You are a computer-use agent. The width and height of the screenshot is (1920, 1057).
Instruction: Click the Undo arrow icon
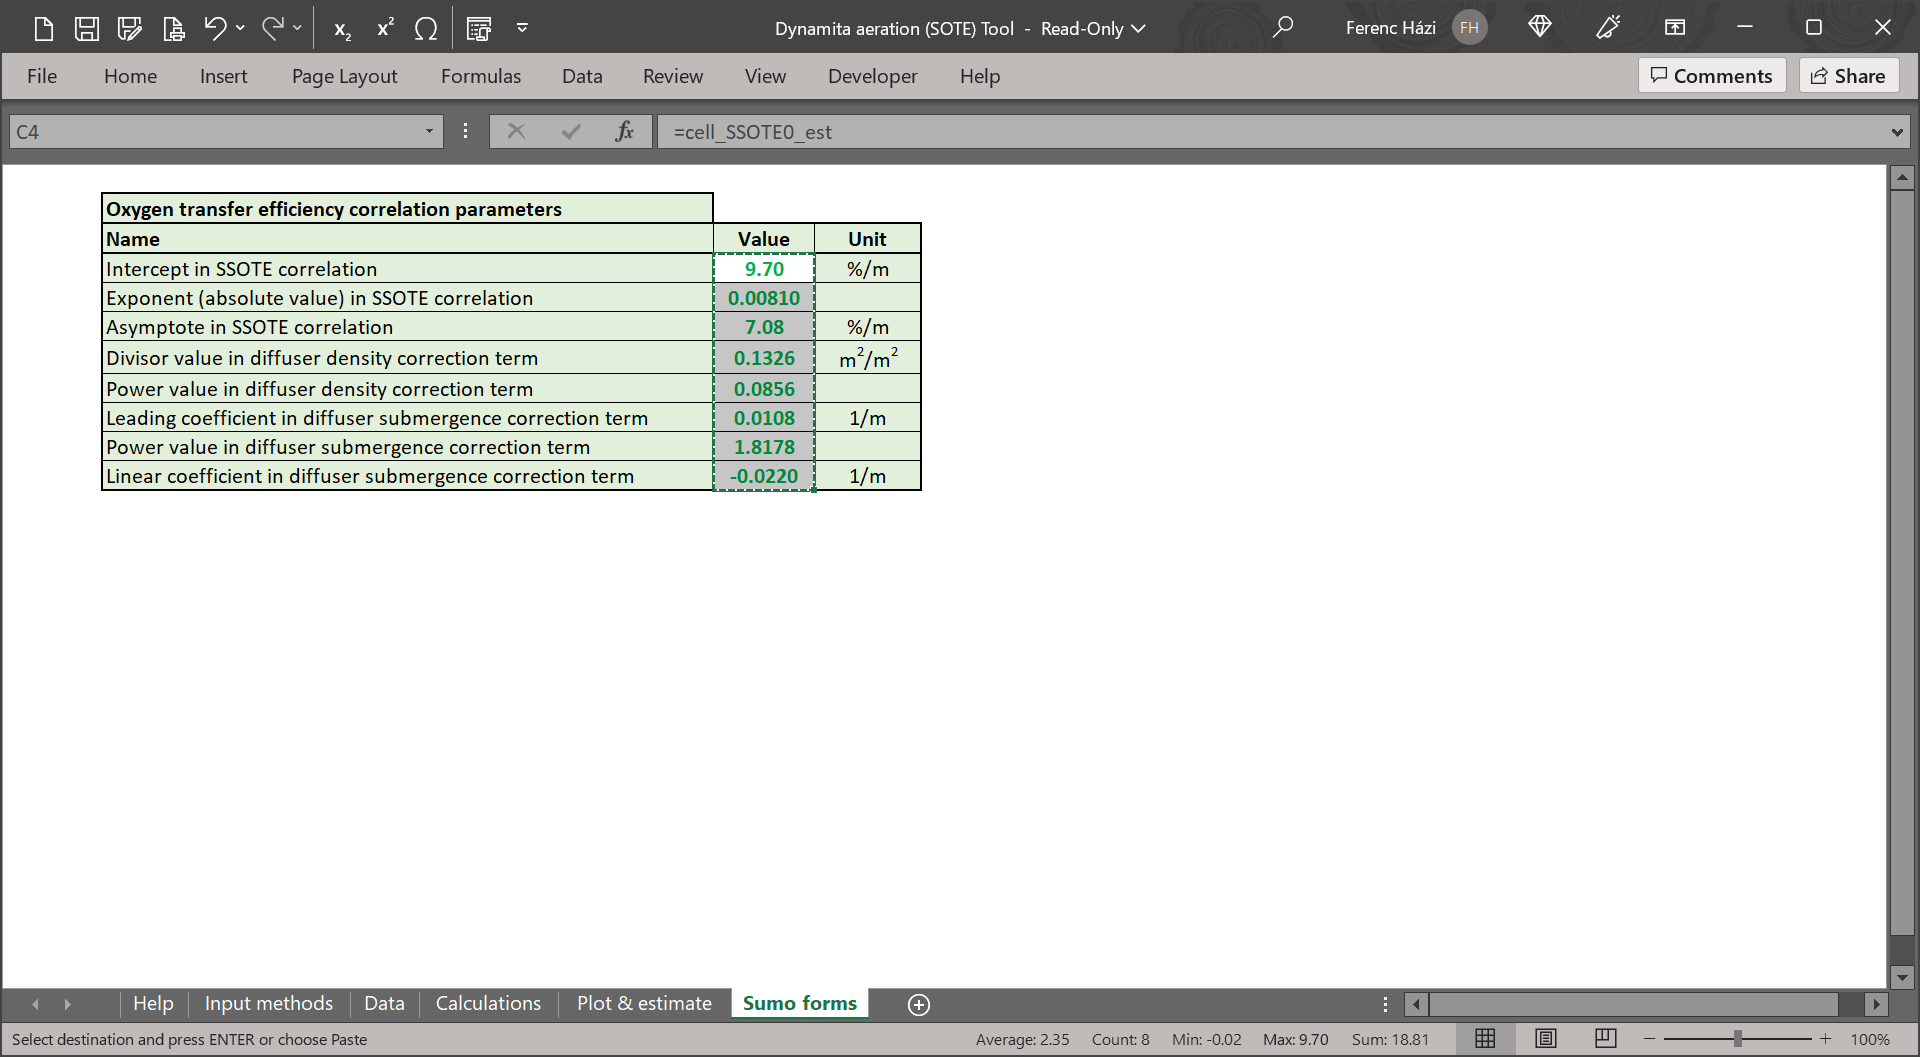click(x=215, y=28)
